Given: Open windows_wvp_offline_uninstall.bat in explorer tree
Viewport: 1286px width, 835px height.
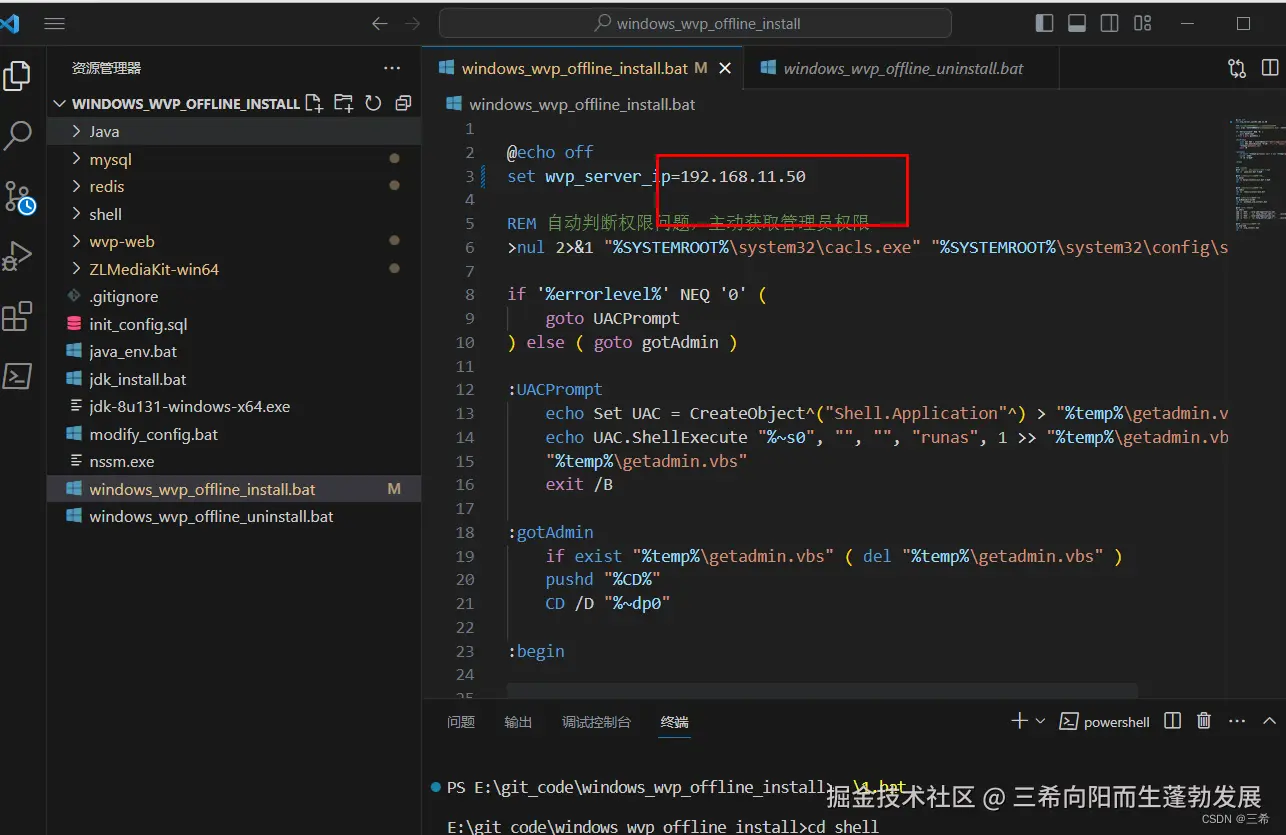Looking at the screenshot, I should (234, 516).
